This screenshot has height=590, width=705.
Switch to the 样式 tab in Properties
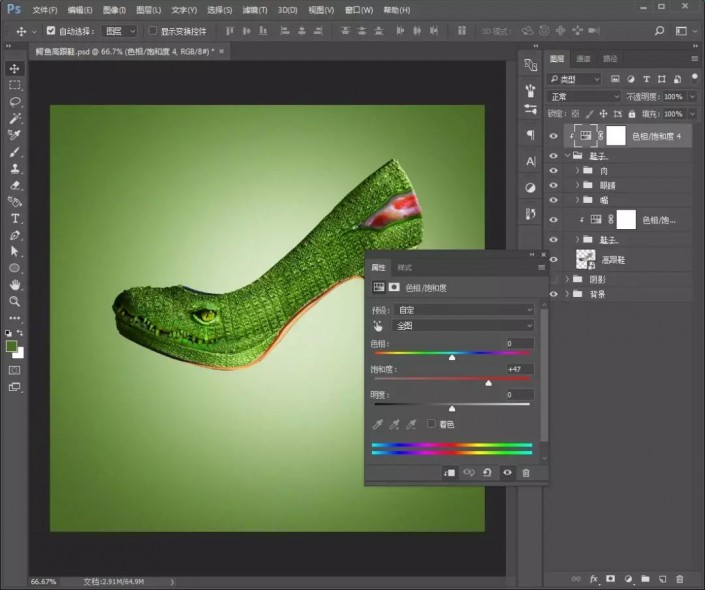pyautogui.click(x=404, y=268)
